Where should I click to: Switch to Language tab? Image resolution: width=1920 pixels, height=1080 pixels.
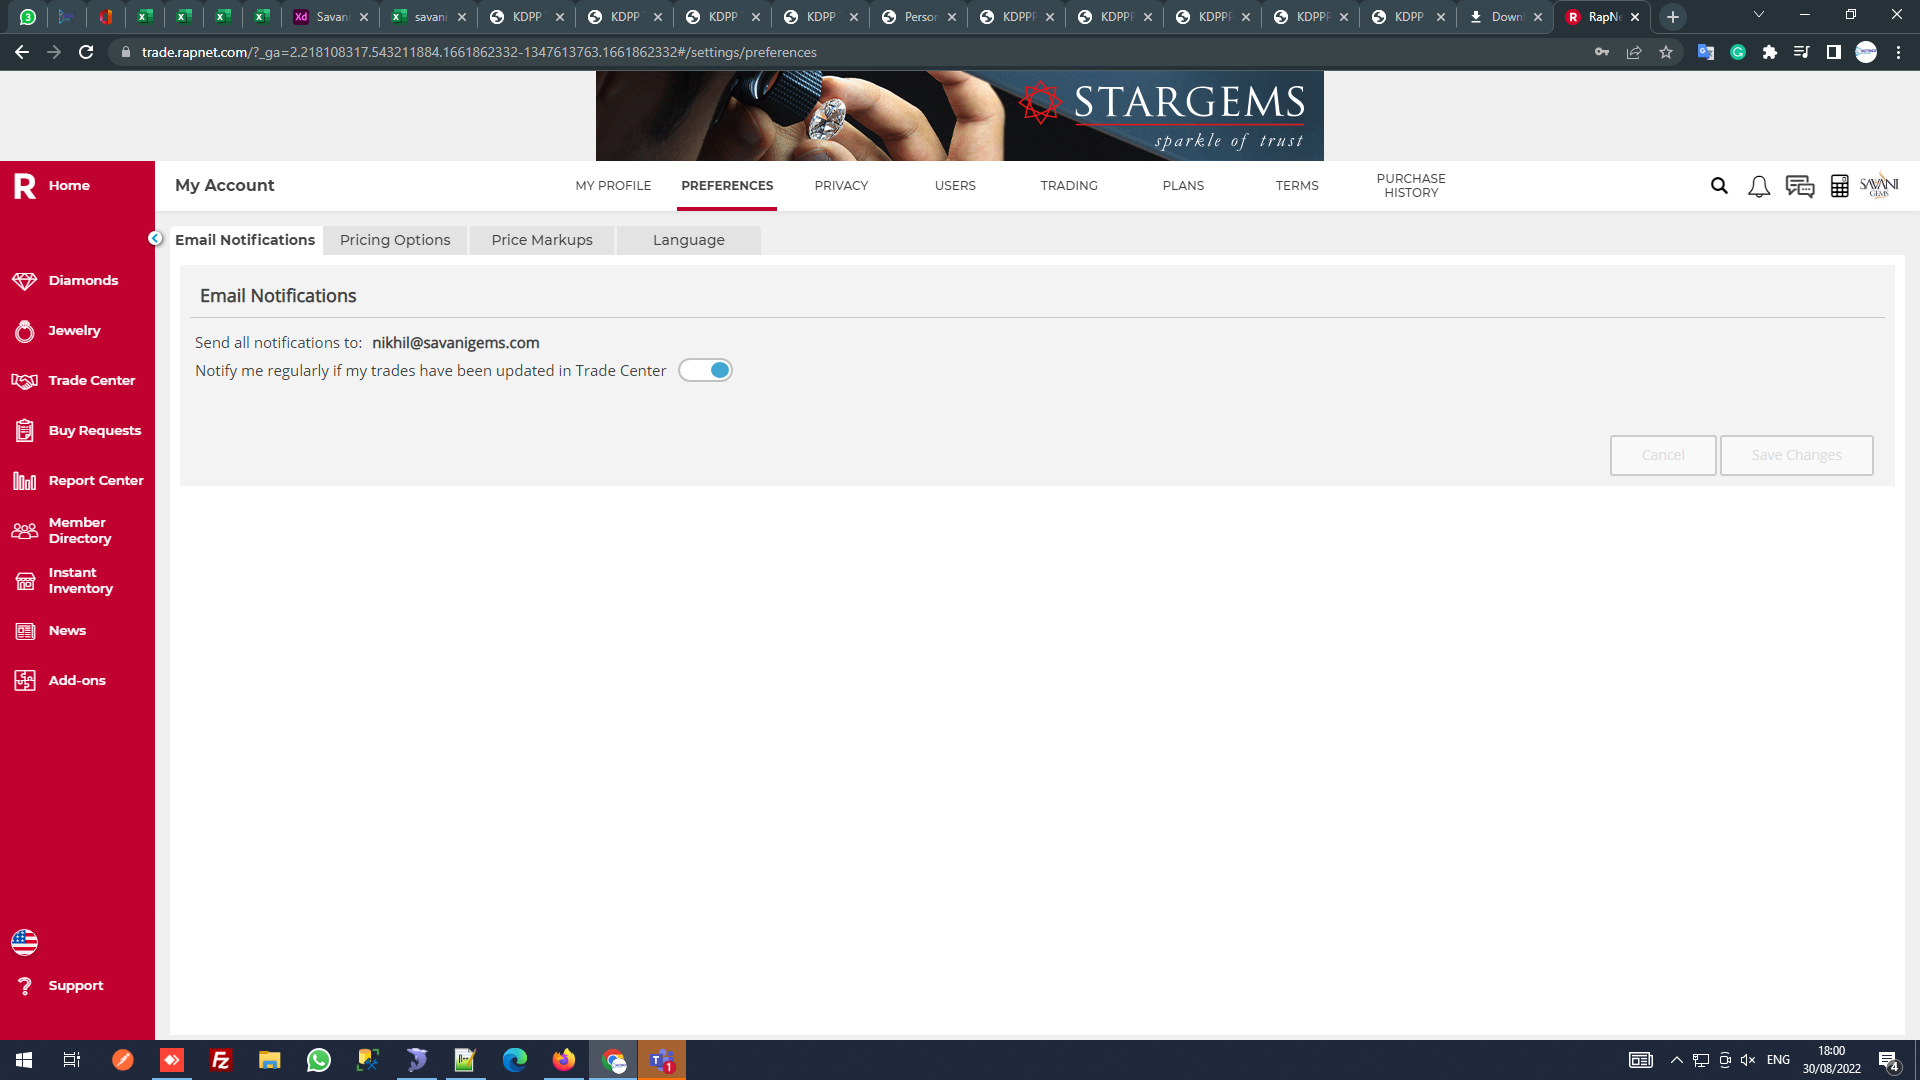pos(689,240)
